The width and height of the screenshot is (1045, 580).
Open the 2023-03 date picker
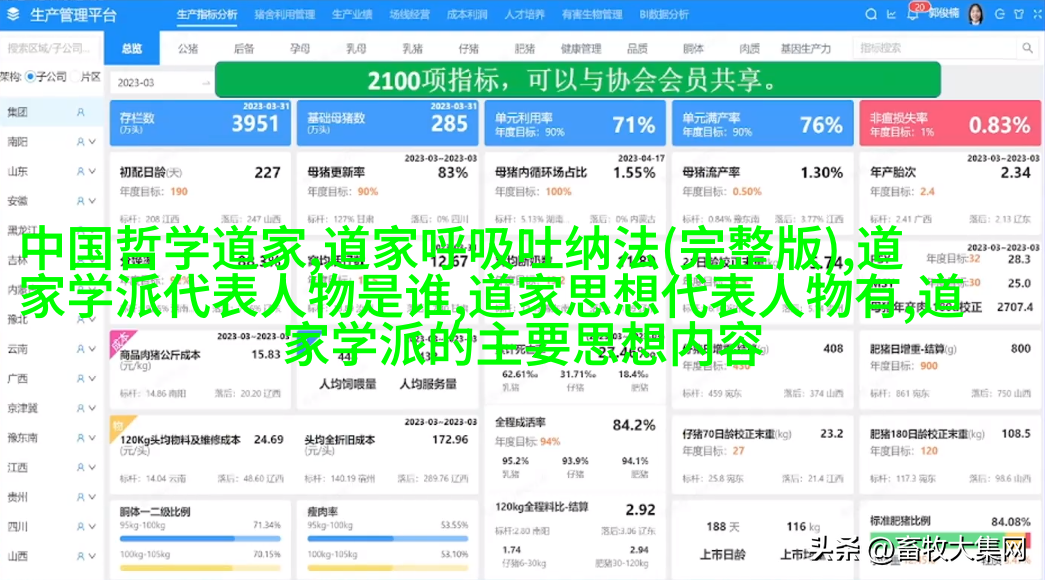[160, 83]
